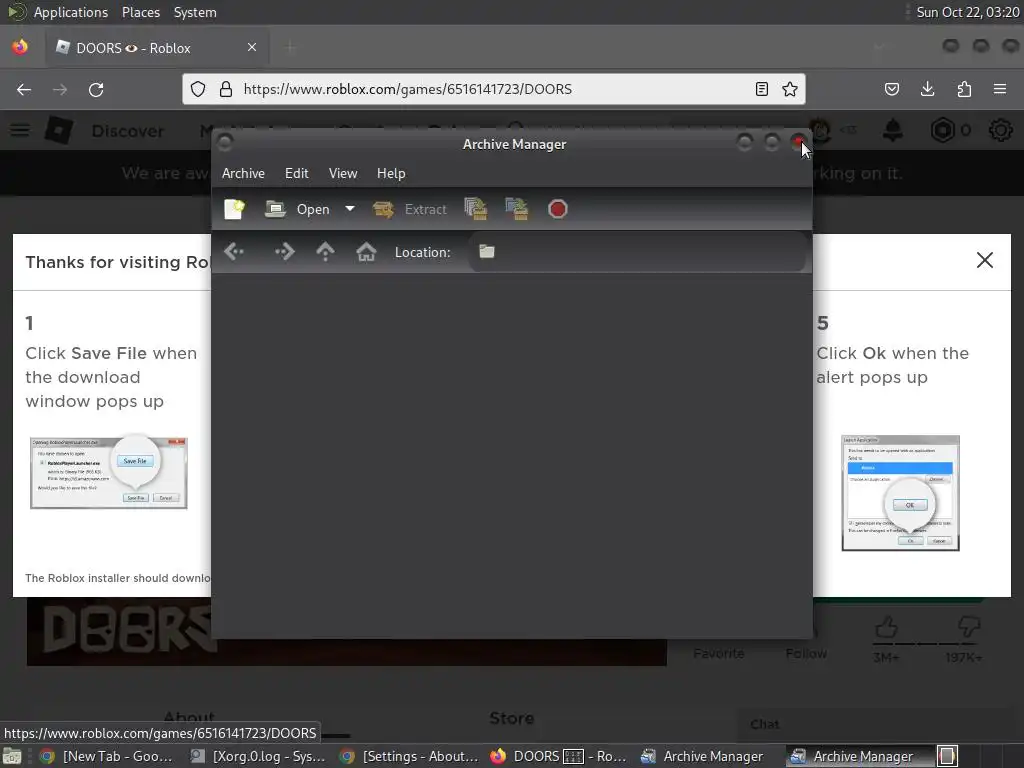This screenshot has width=1024, height=768.
Task: Click the Ok alert instruction thumbnail
Action: point(901,493)
